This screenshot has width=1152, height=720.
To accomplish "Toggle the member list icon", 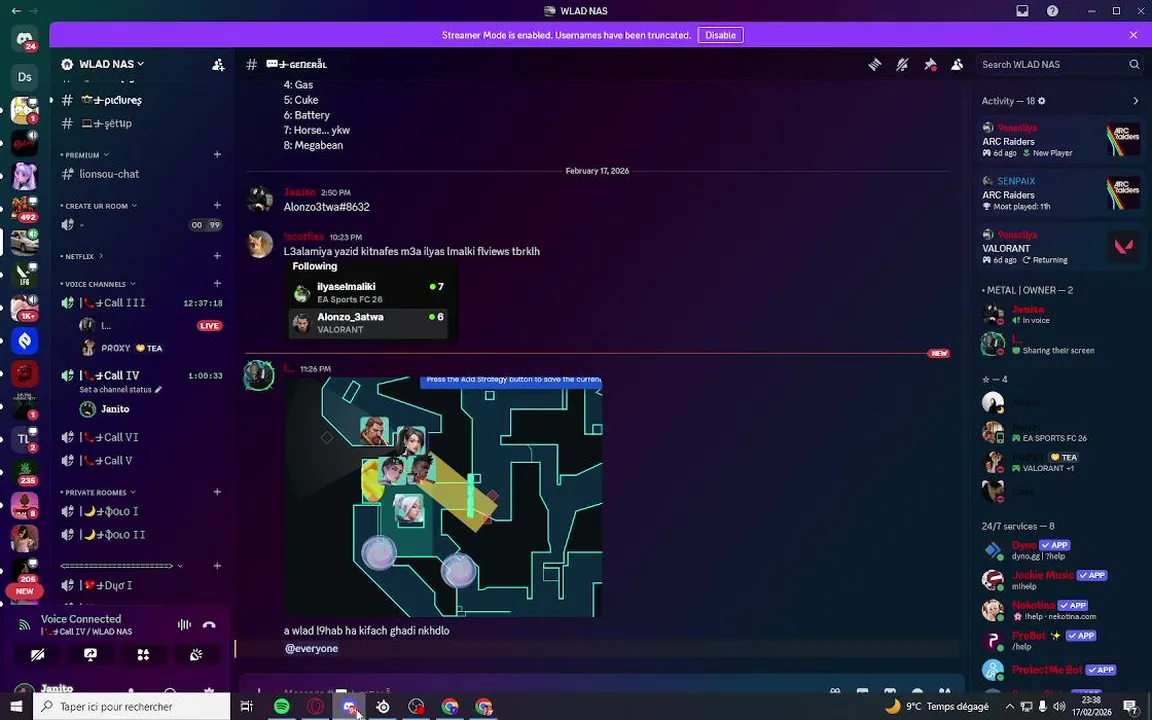I will point(957,65).
